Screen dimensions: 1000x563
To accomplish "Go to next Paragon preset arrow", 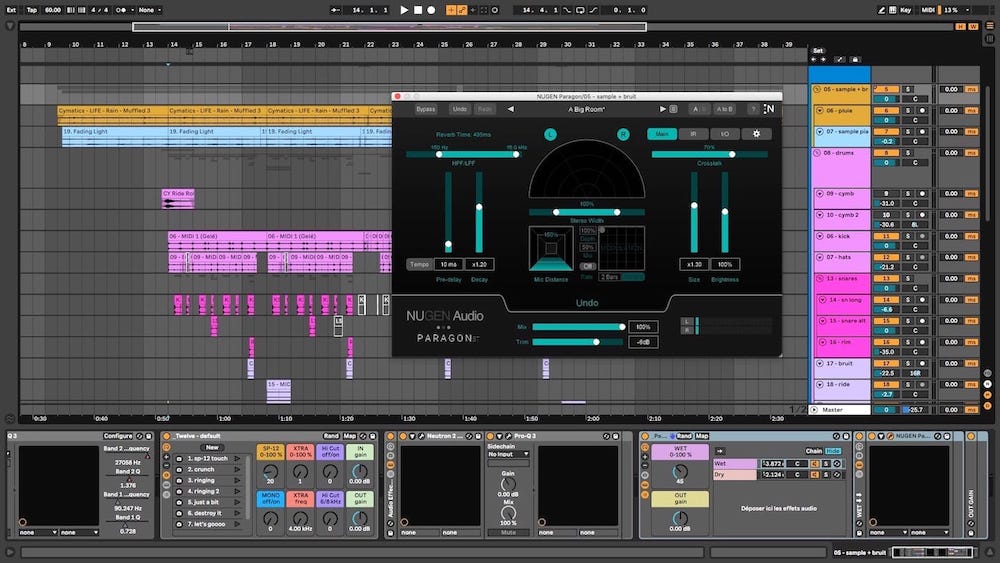I will 662,109.
